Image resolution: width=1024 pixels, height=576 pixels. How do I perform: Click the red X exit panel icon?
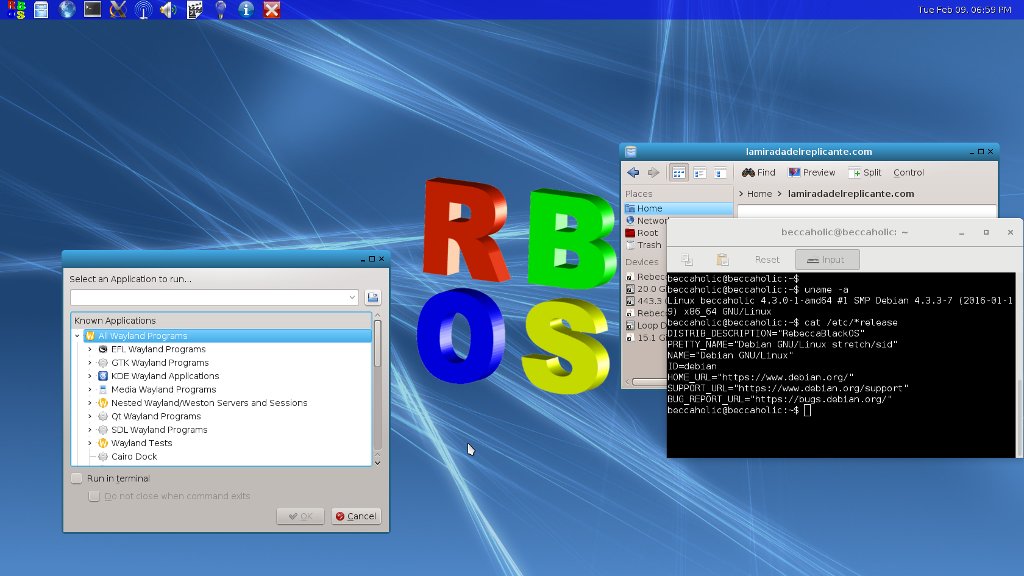[x=272, y=9]
